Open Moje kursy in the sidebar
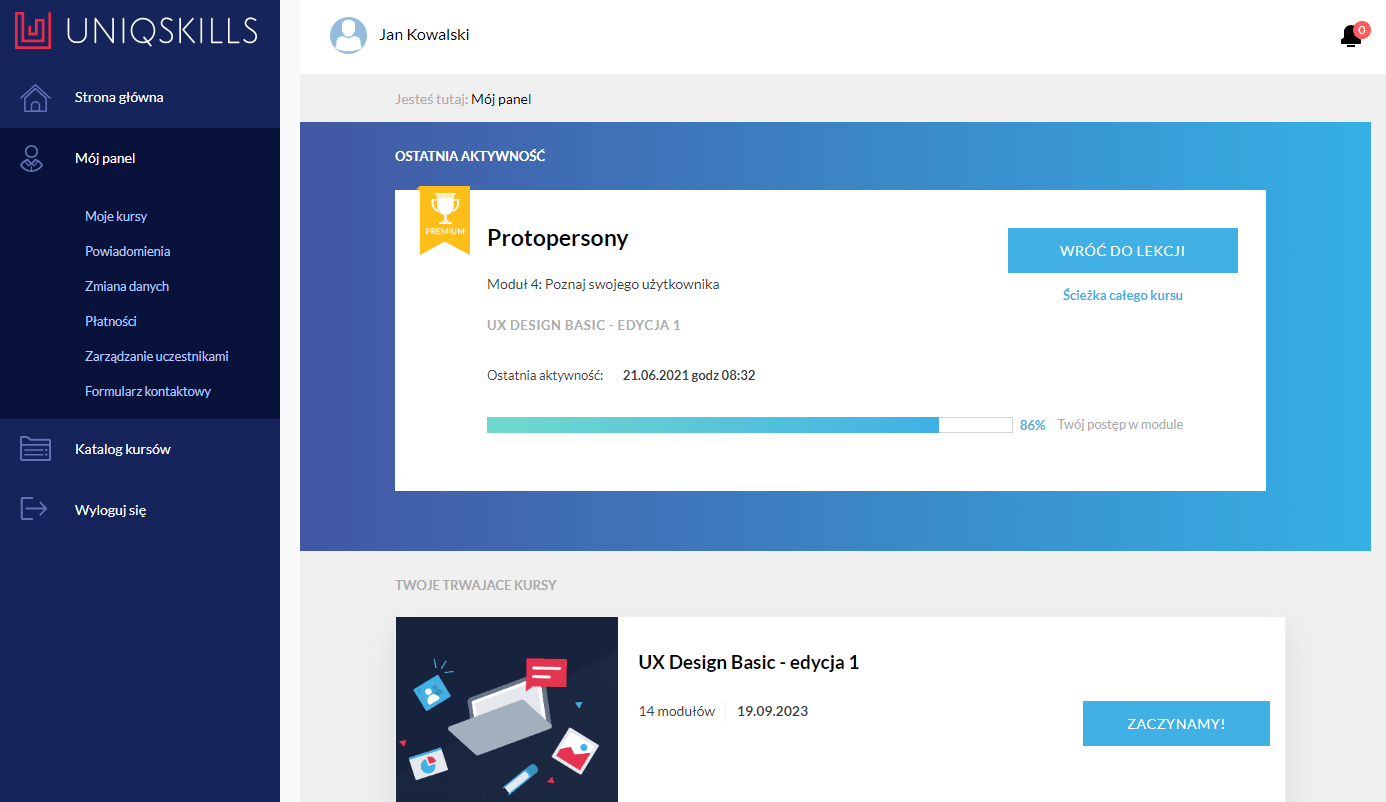Image resolution: width=1386 pixels, height=802 pixels. pyautogui.click(x=116, y=216)
